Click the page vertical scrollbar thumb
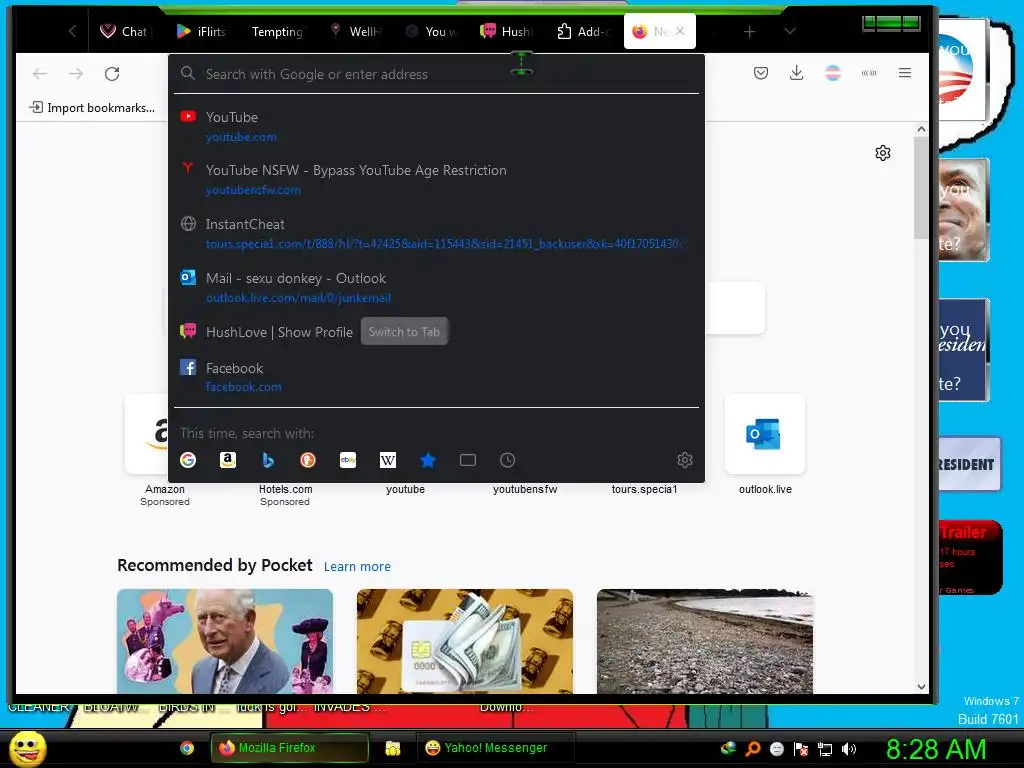The image size is (1024, 768). (921, 188)
